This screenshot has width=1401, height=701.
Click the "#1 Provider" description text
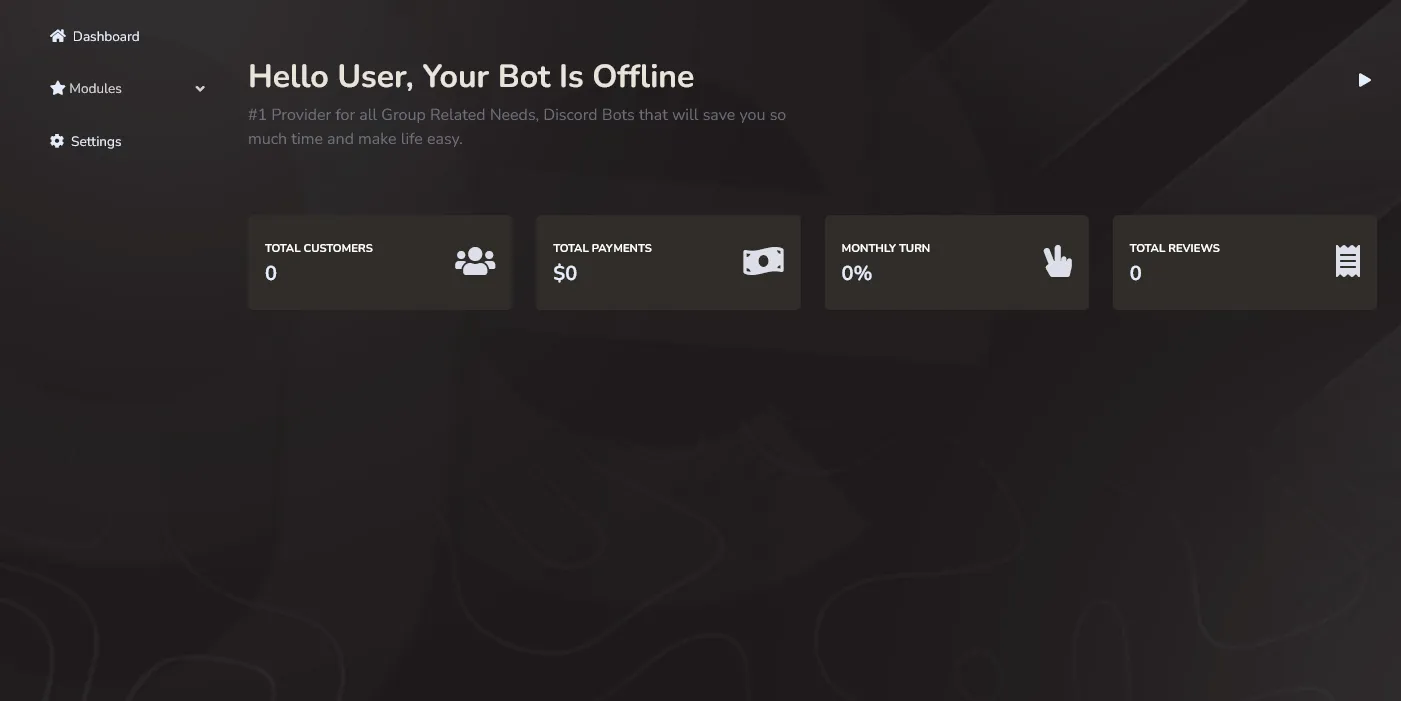(x=516, y=127)
